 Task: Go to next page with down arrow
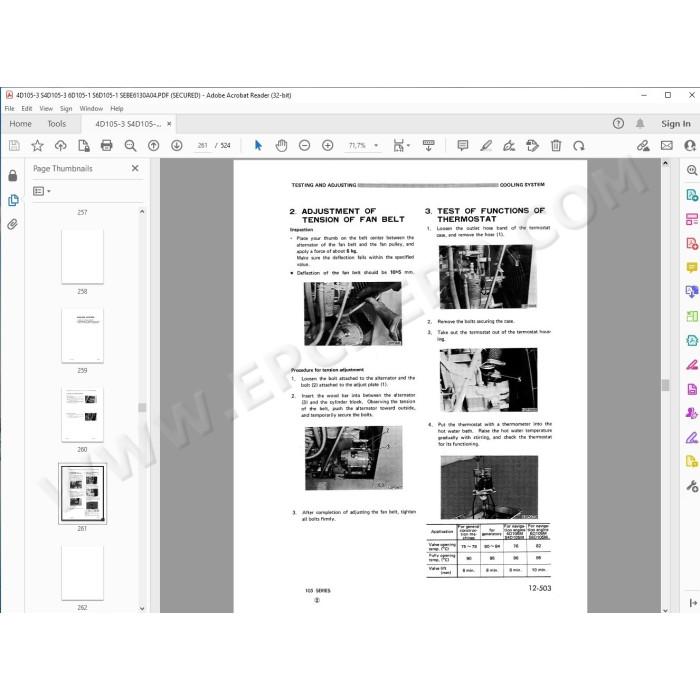coord(177,146)
